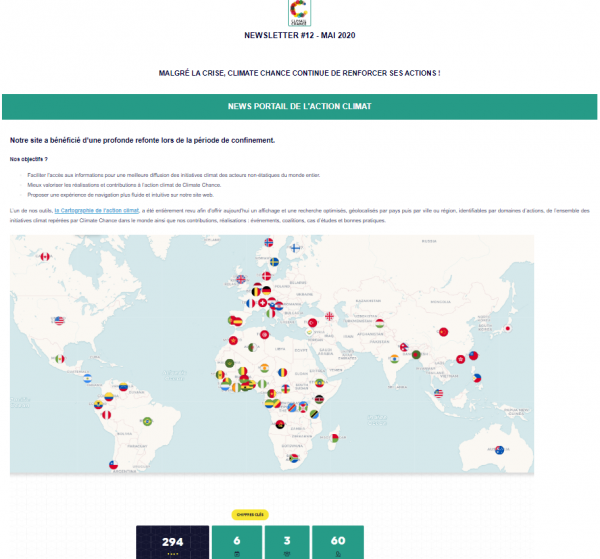600x559 pixels.
Task: Click the Algeria flag marker
Action: (253, 348)
